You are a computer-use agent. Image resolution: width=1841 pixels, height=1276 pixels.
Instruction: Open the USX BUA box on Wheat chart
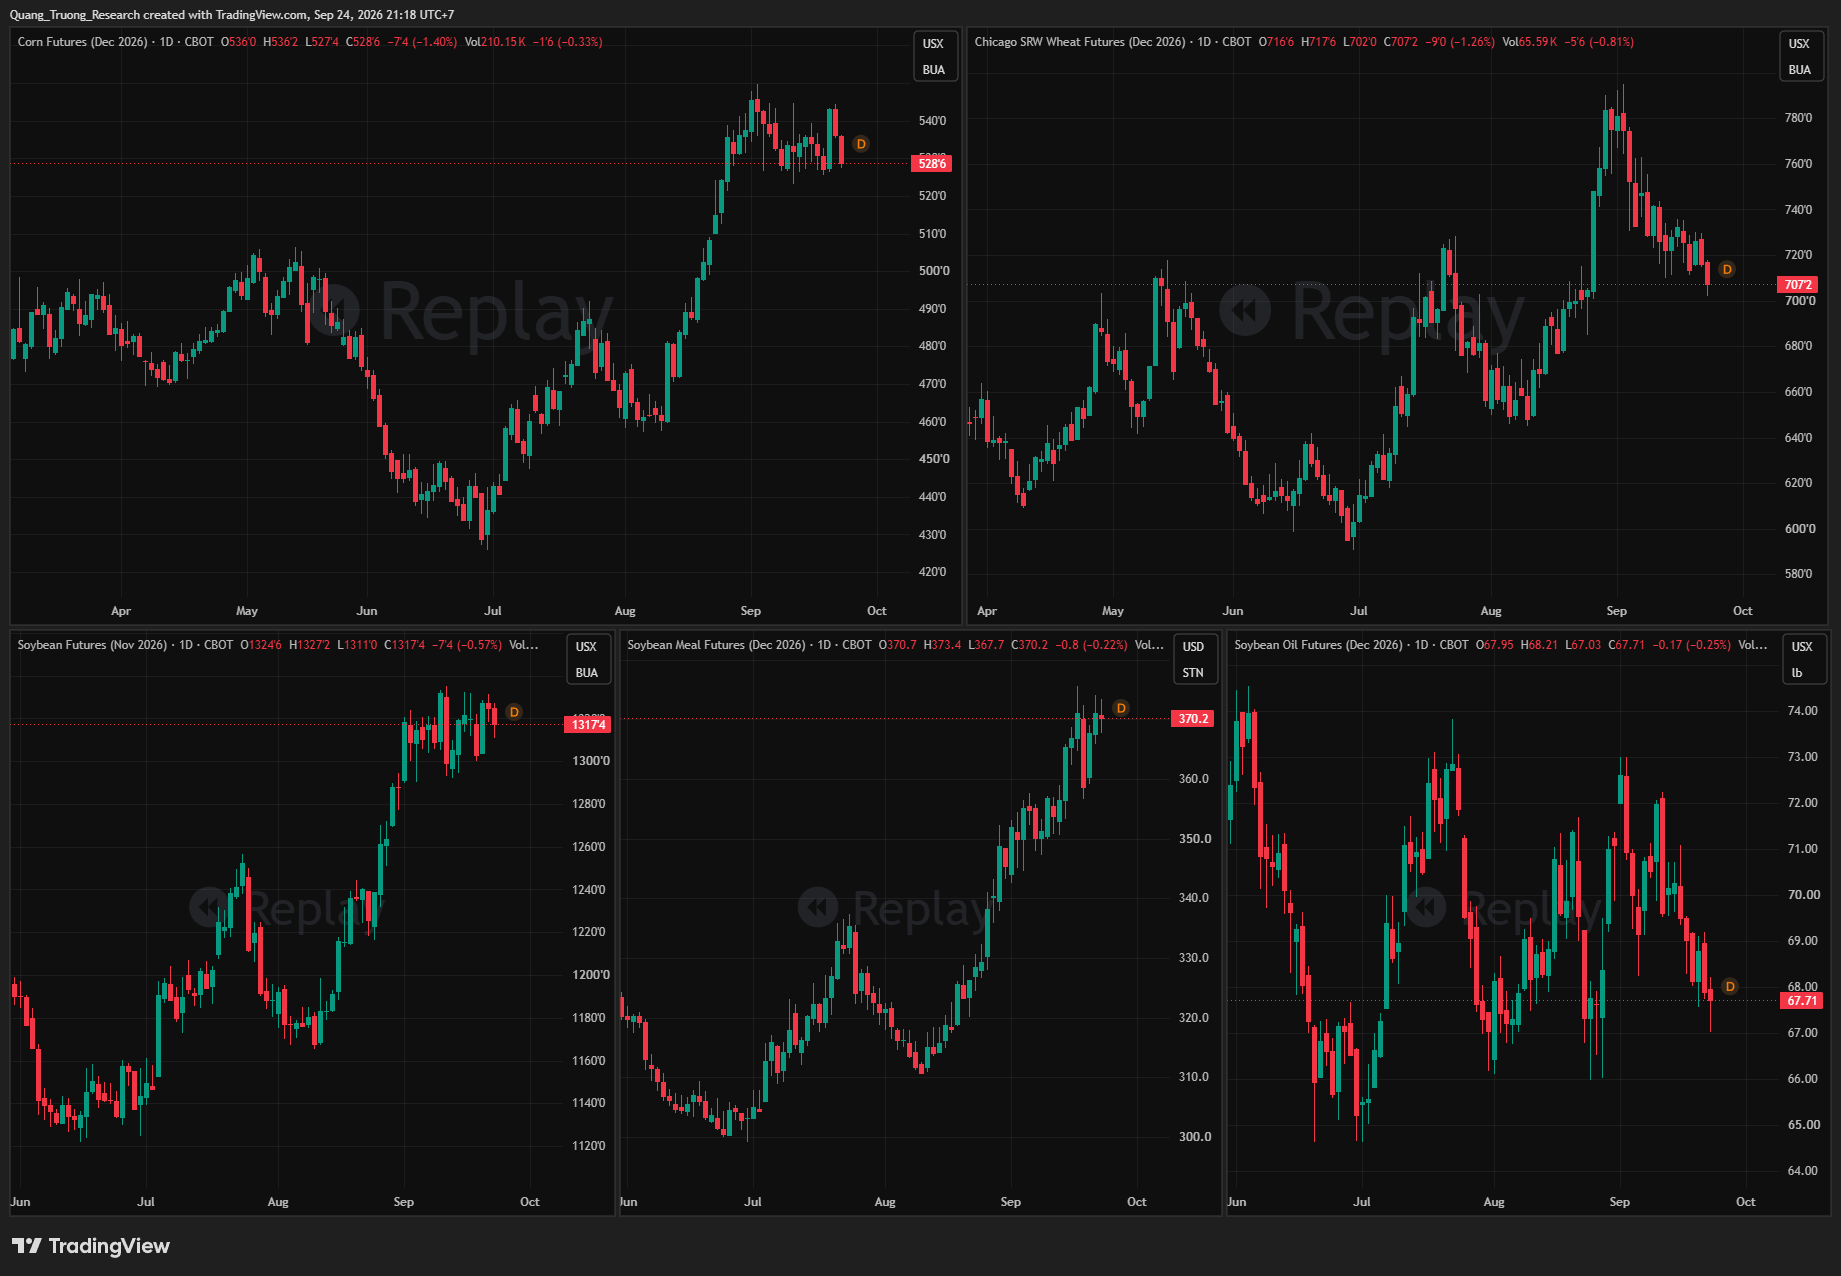pyautogui.click(x=1800, y=56)
